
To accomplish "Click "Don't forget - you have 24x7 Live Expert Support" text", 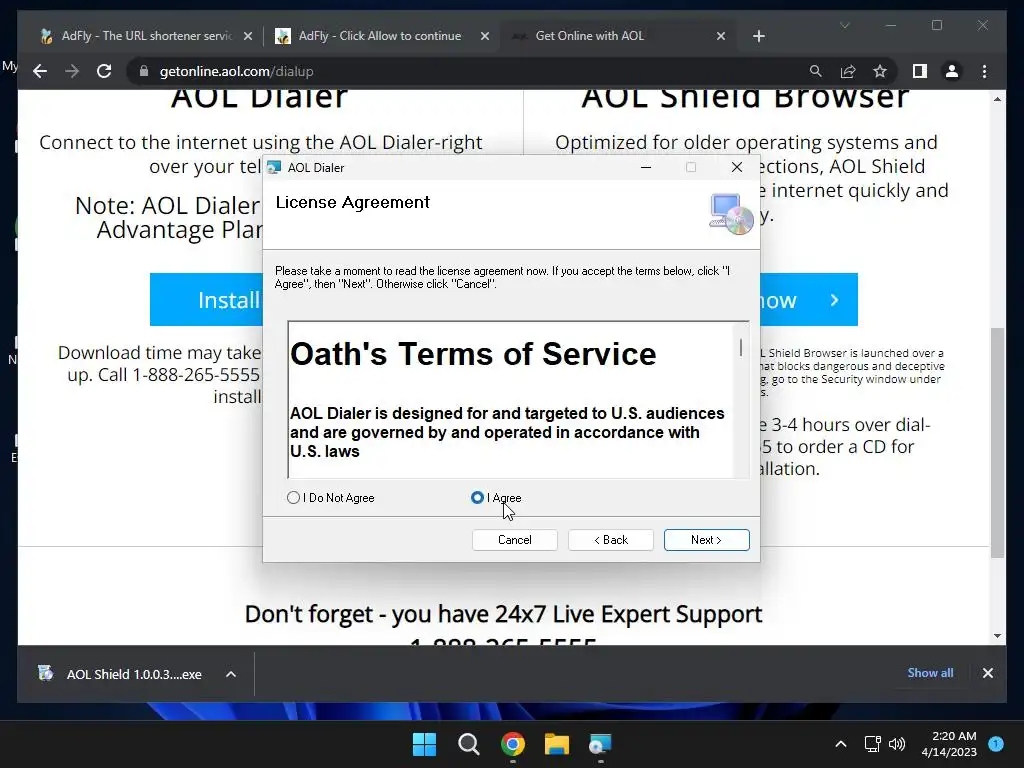I will [504, 615].
